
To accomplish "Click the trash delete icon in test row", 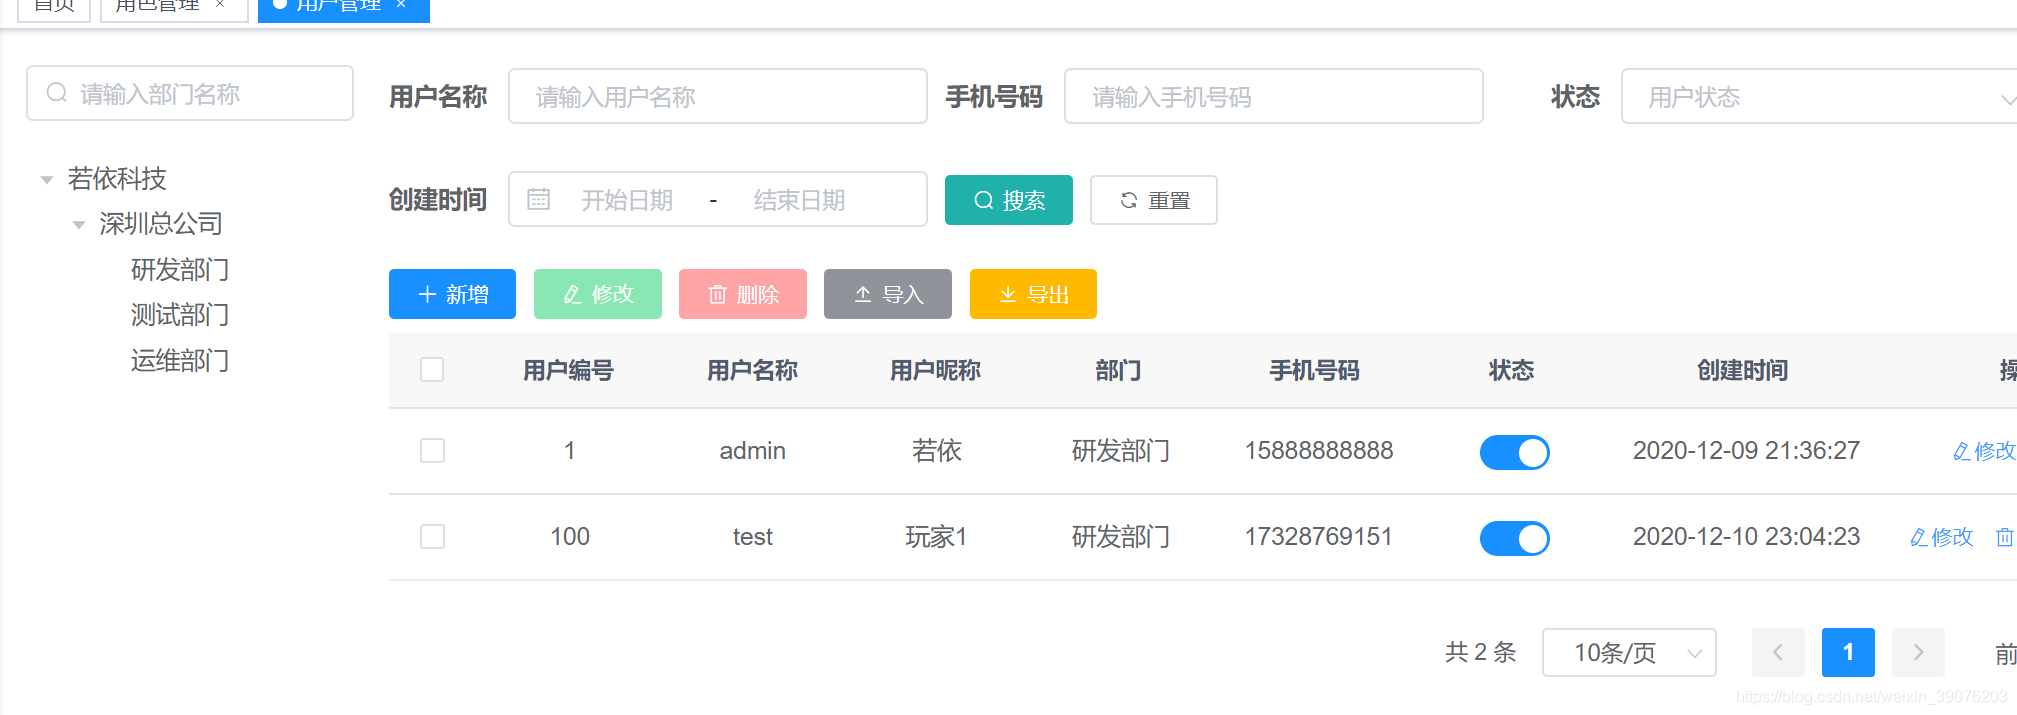I will (x=2004, y=537).
